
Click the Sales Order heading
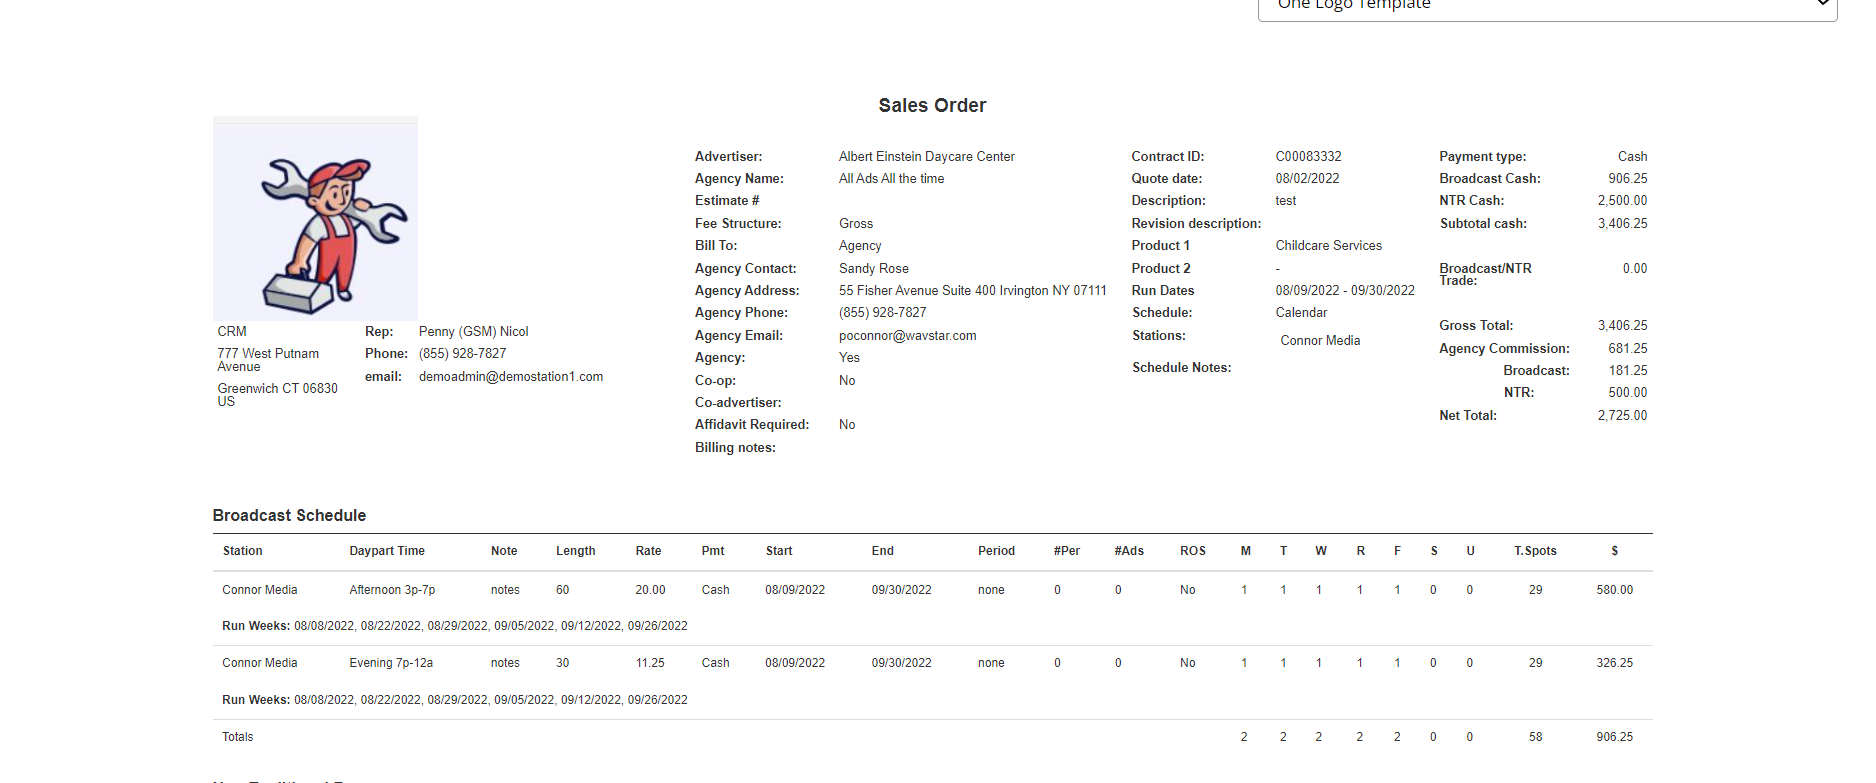click(x=932, y=105)
